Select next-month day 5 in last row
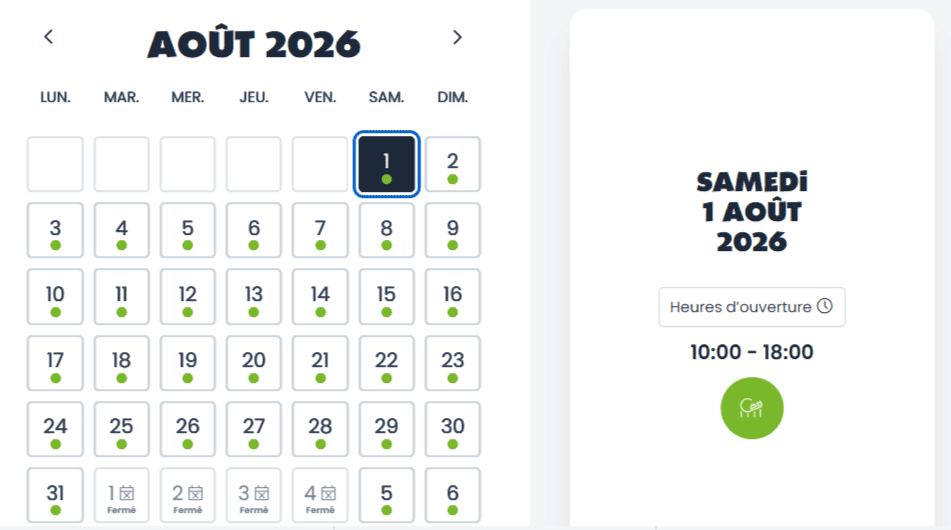The image size is (951, 530). [386, 495]
